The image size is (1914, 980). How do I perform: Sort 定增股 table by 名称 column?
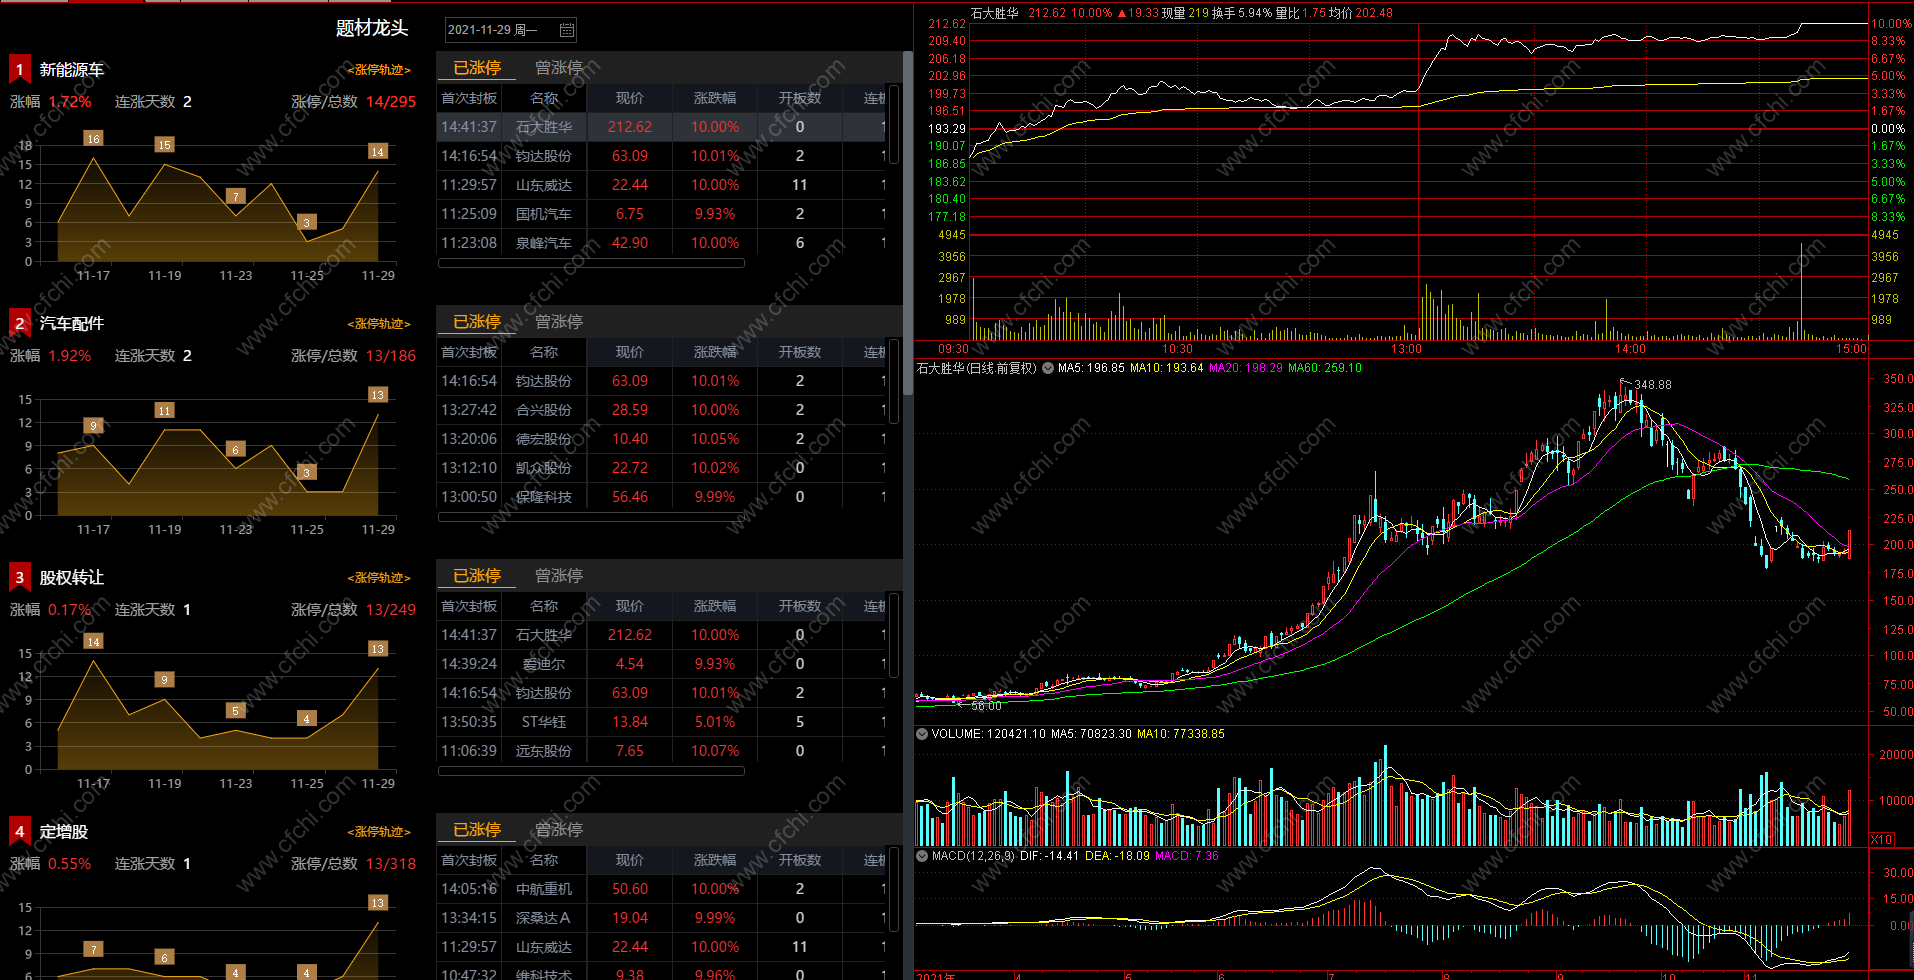[x=544, y=860]
